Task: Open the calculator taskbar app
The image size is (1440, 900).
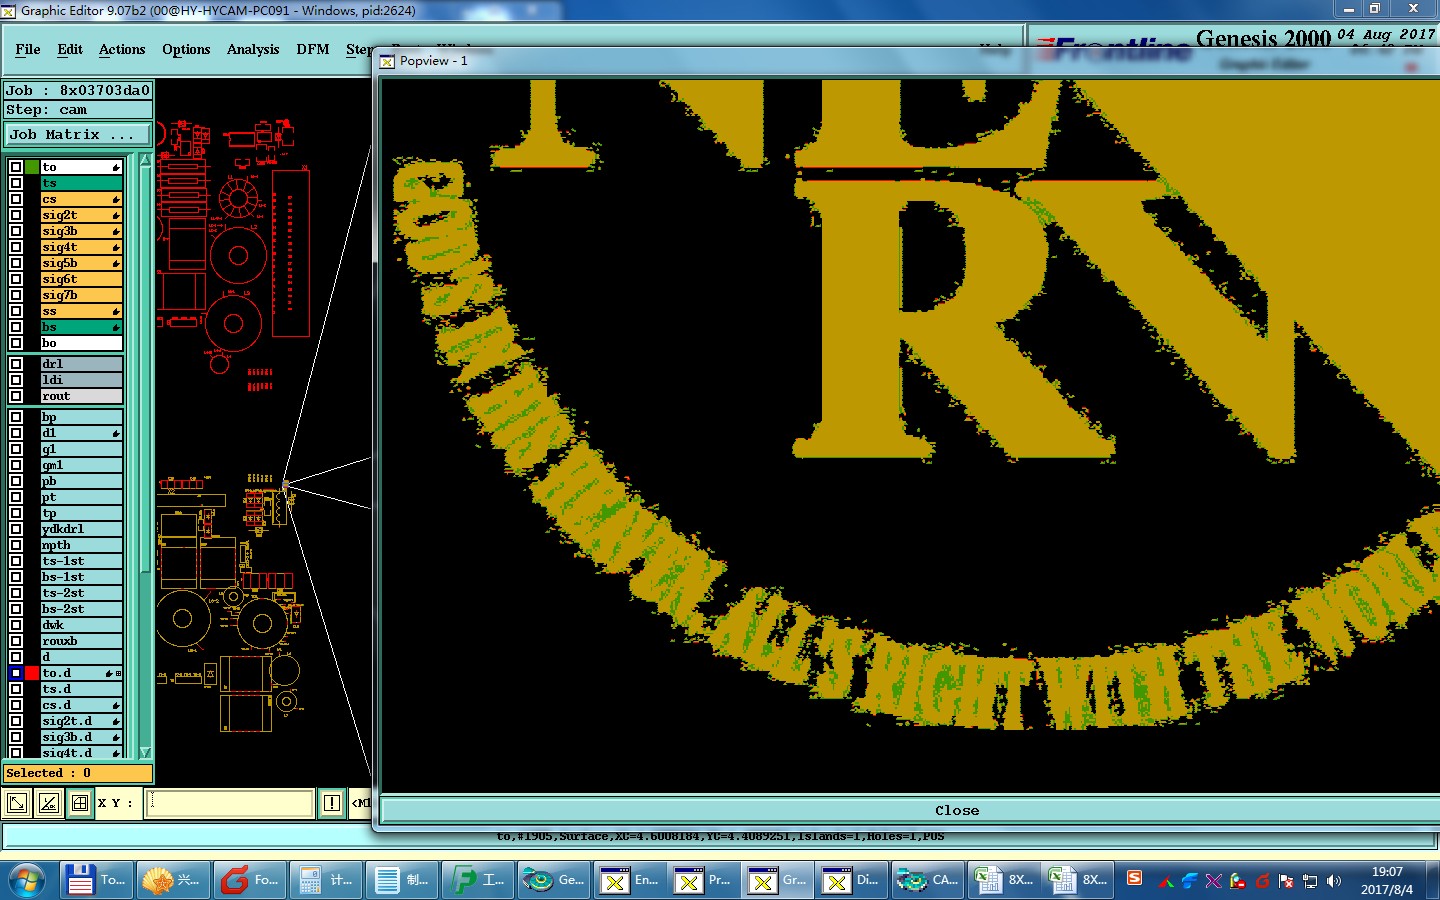Action: pos(325,880)
